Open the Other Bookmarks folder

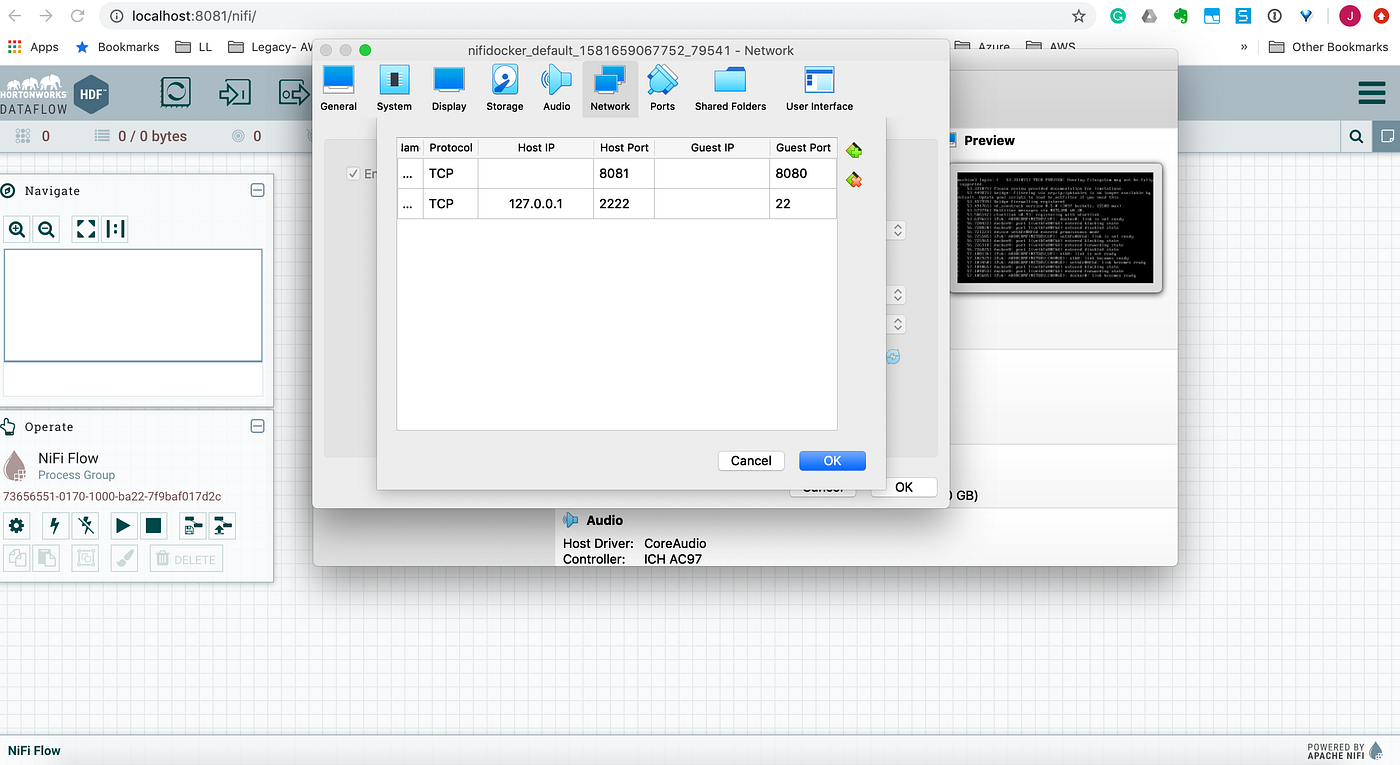[x=1328, y=47]
